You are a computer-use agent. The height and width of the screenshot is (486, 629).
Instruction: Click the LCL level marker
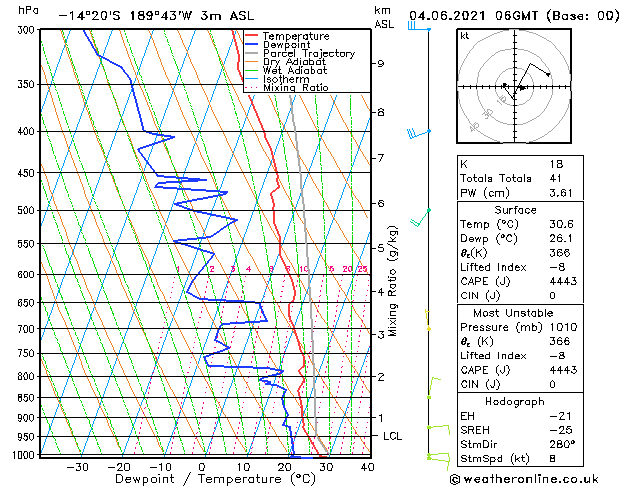tap(392, 436)
